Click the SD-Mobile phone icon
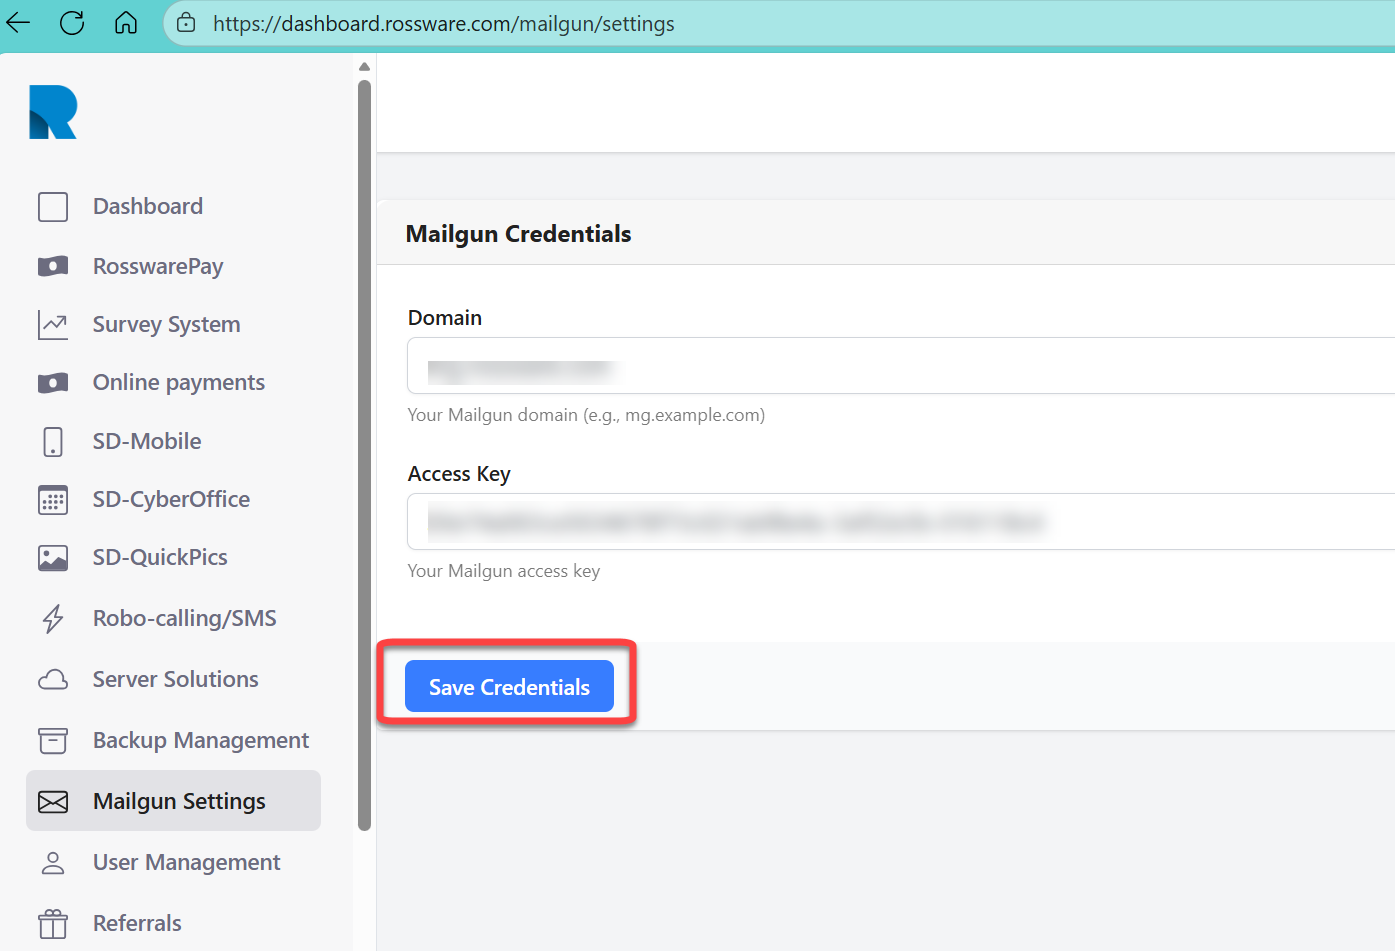This screenshot has width=1395, height=951. coord(53,442)
